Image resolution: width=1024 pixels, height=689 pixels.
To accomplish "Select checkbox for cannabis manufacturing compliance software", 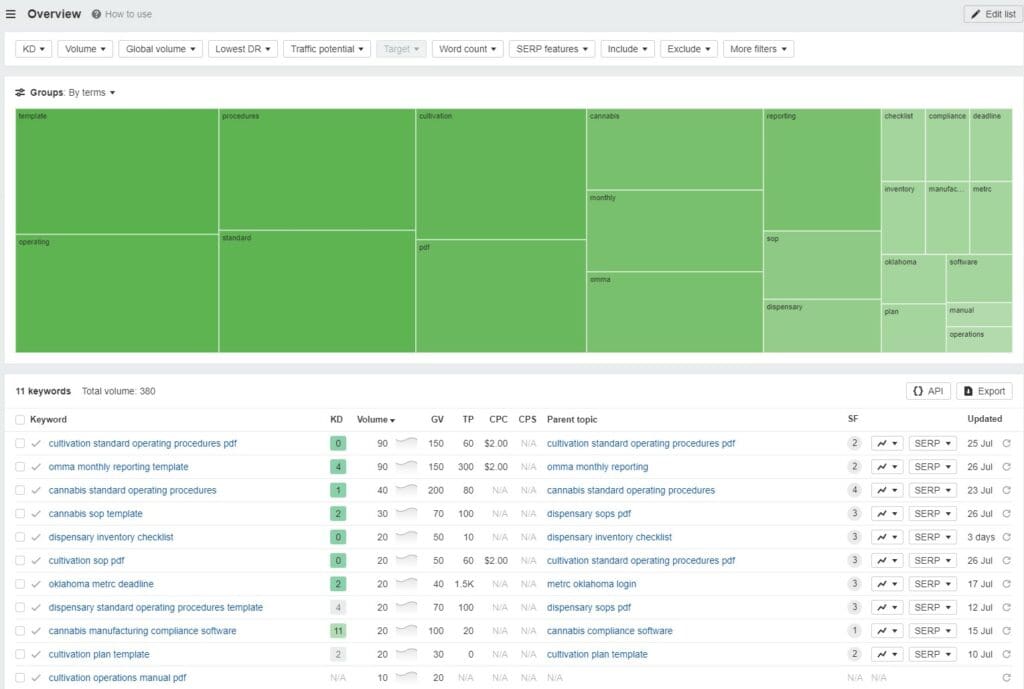I will [20, 630].
